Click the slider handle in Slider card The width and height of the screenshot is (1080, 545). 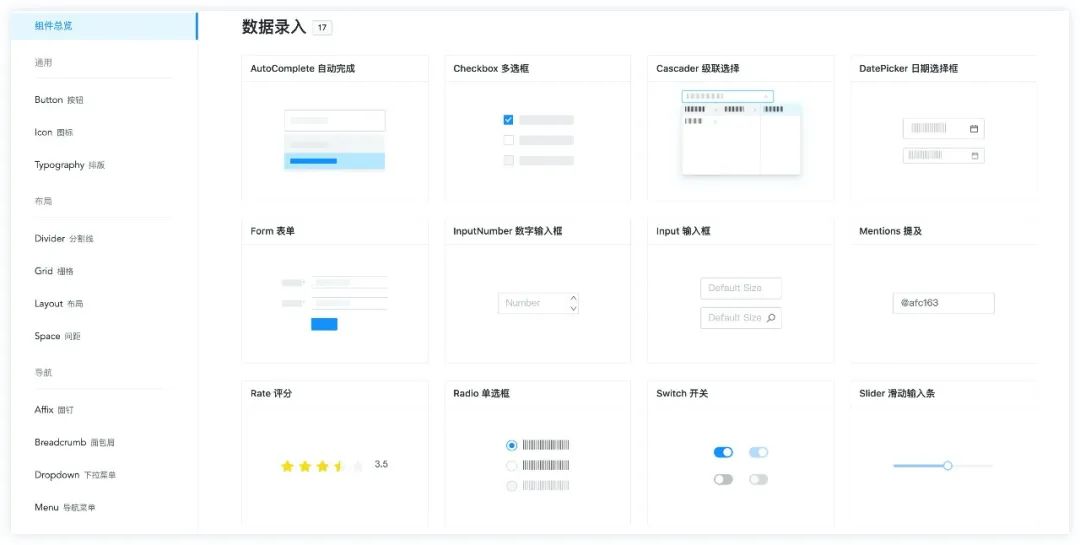pyautogui.click(x=948, y=465)
